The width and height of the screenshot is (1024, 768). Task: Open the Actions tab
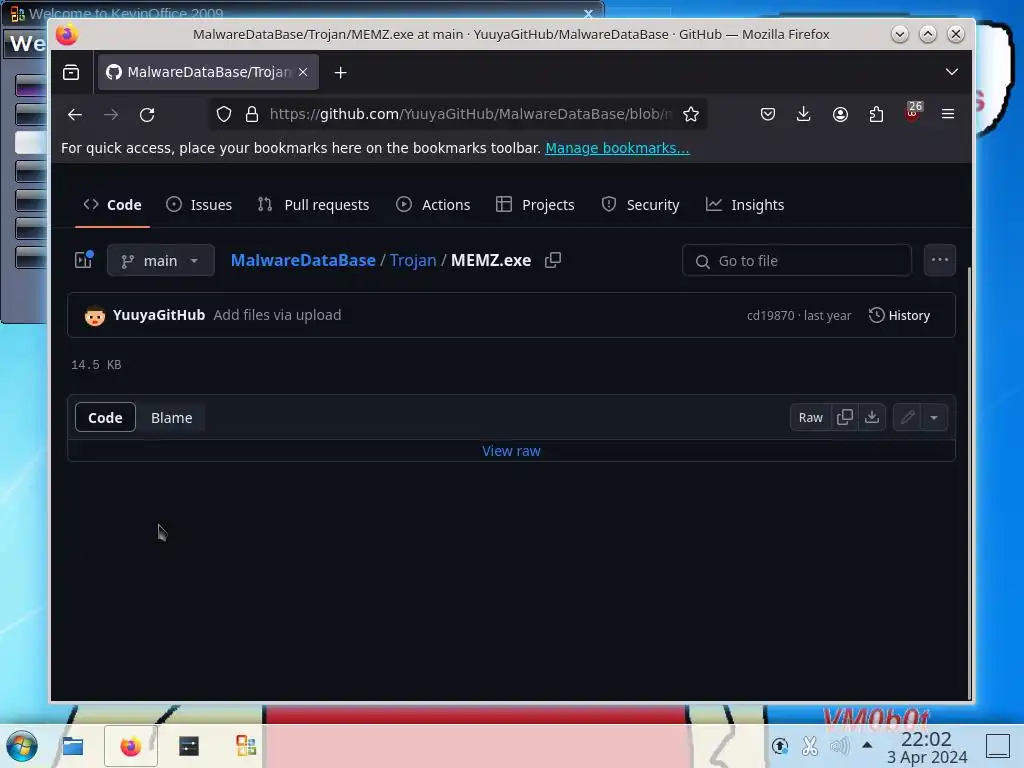point(433,205)
